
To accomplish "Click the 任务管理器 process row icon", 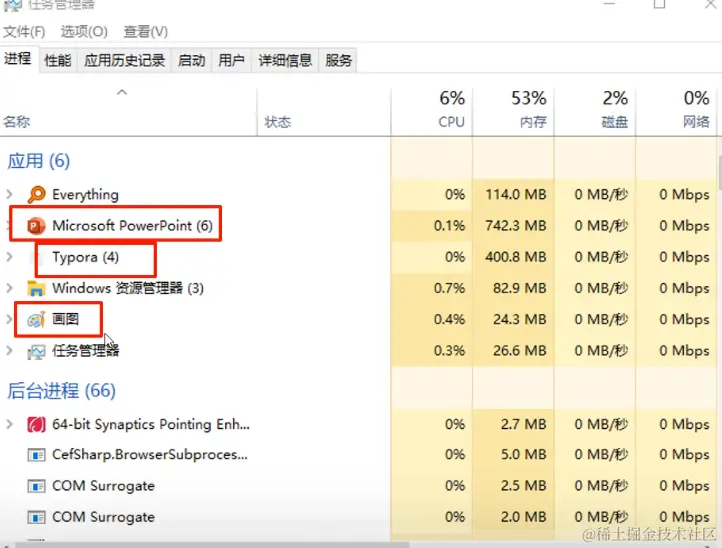I will [36, 352].
